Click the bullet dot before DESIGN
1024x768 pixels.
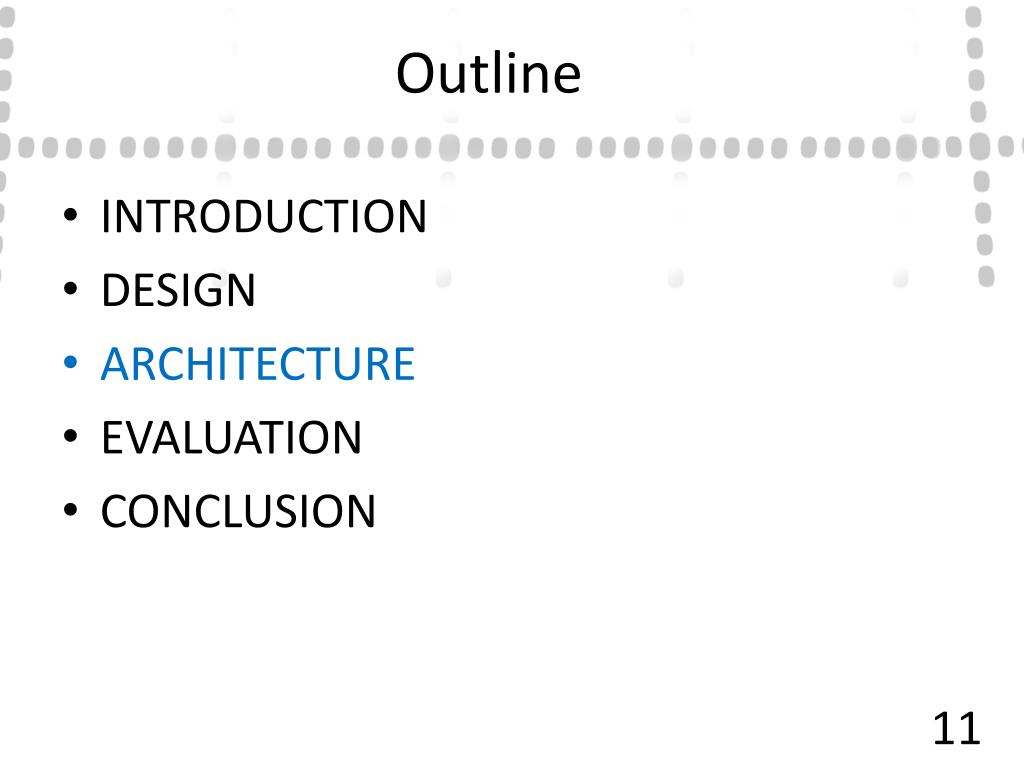pyautogui.click(x=71, y=289)
